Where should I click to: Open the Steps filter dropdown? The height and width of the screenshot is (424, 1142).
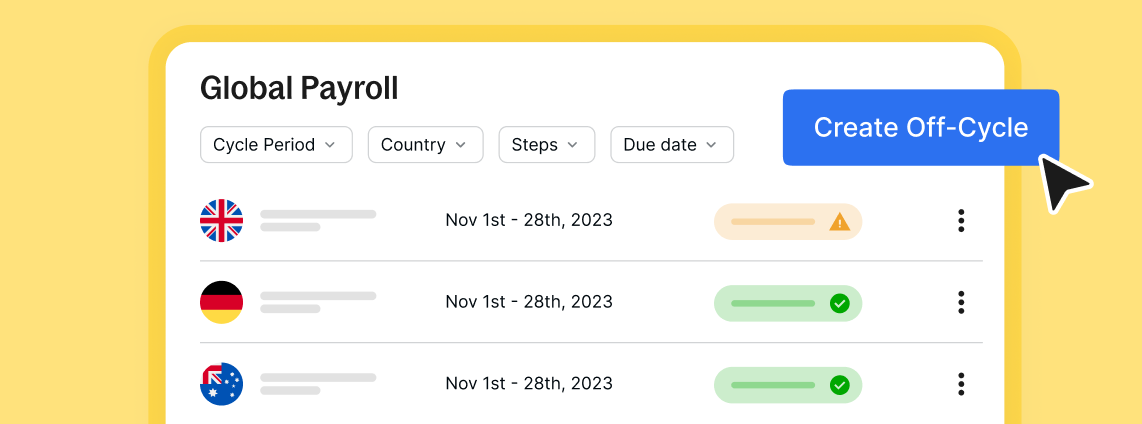pos(546,145)
